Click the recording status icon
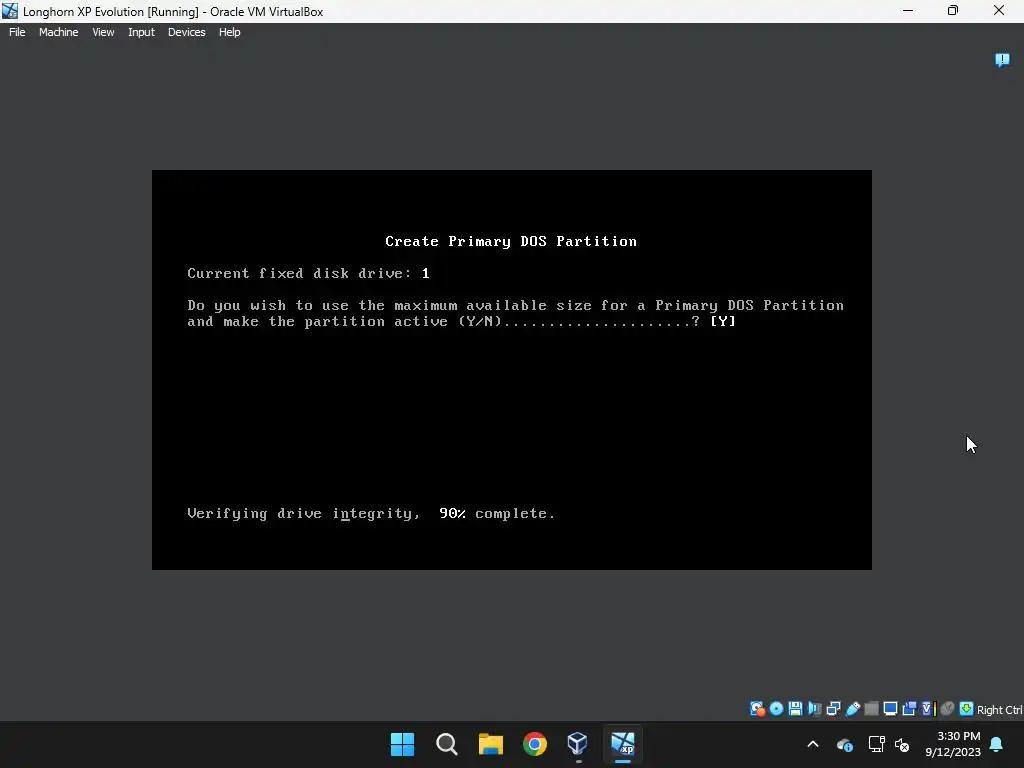This screenshot has width=1024, height=768. point(909,709)
